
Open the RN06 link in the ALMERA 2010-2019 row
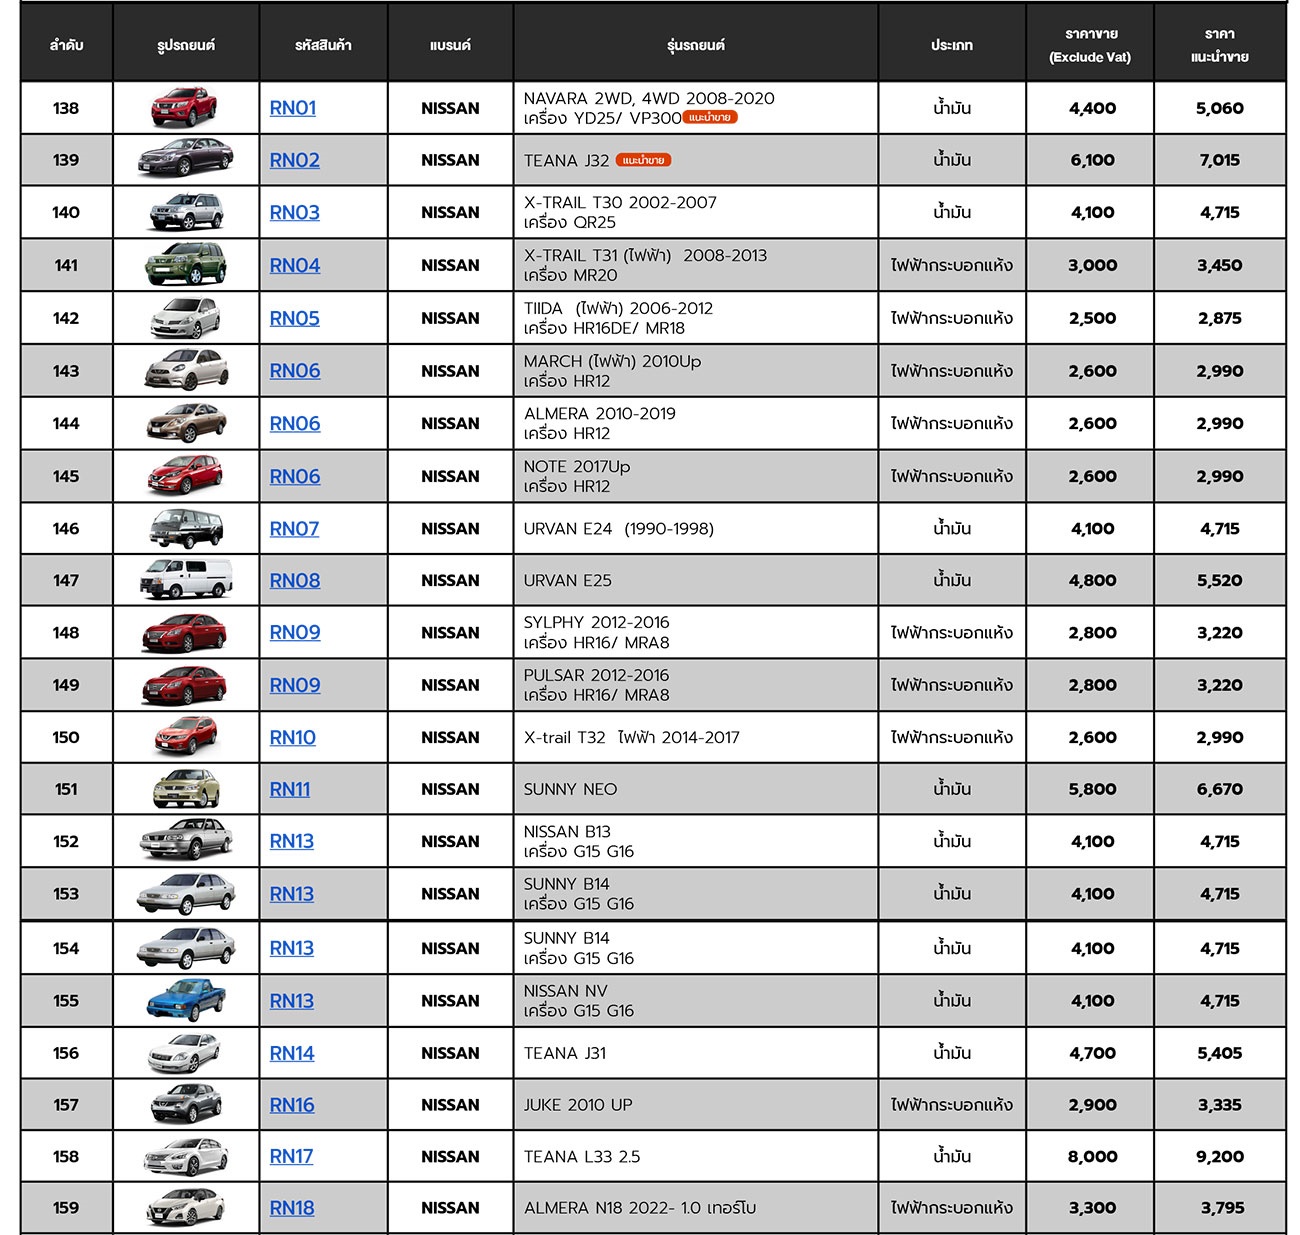pyautogui.click(x=295, y=423)
